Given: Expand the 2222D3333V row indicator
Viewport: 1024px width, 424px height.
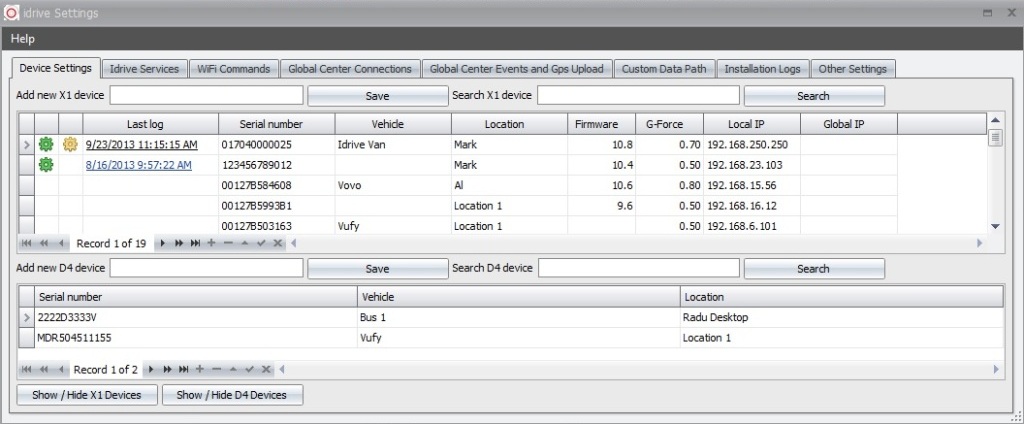Looking at the screenshot, I should [x=26, y=318].
